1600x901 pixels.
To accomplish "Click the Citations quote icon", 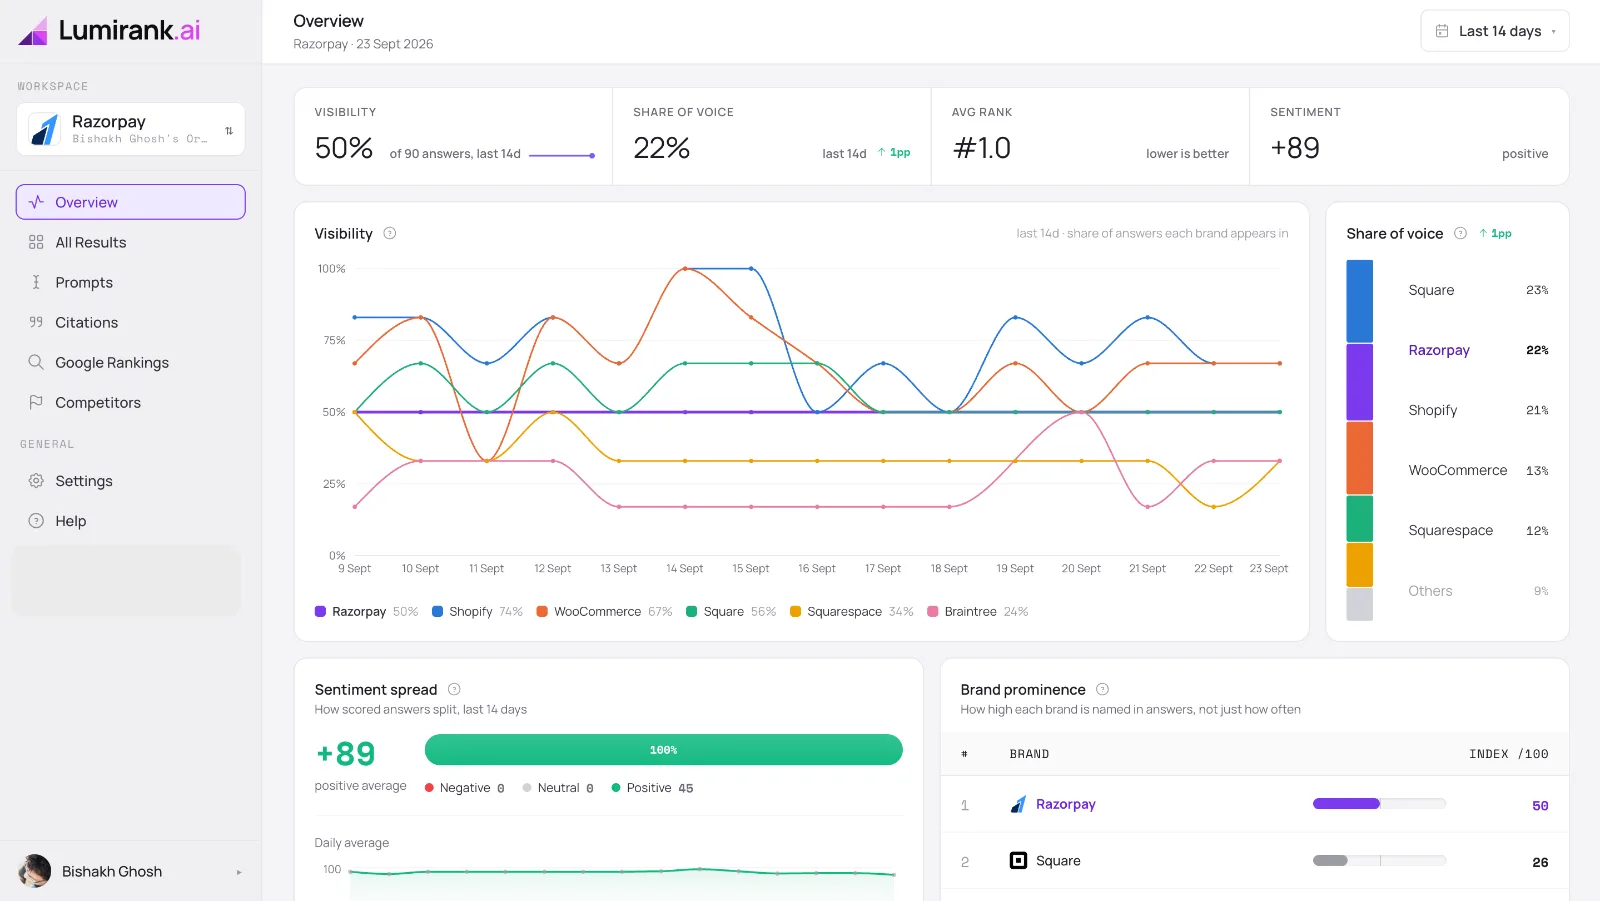I will coord(36,322).
